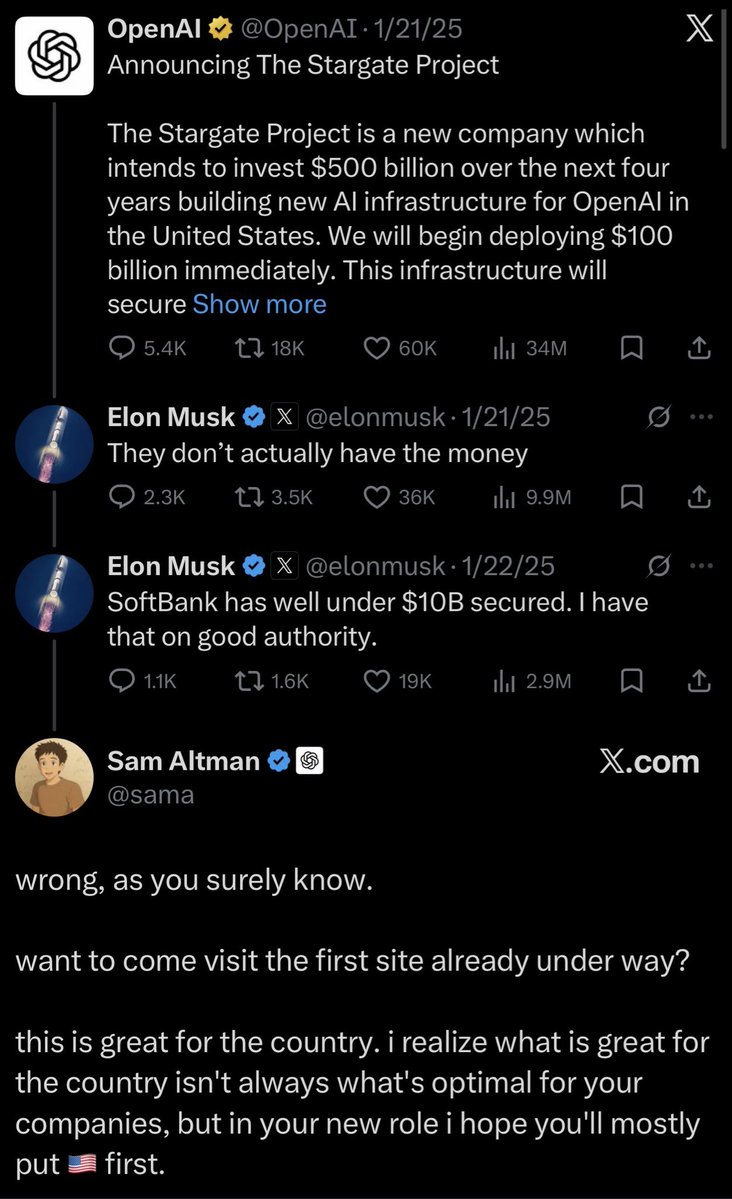Screen dimensions: 732x1199
Task: Open view analytics on the OpenAI tweet
Action: click(503, 347)
